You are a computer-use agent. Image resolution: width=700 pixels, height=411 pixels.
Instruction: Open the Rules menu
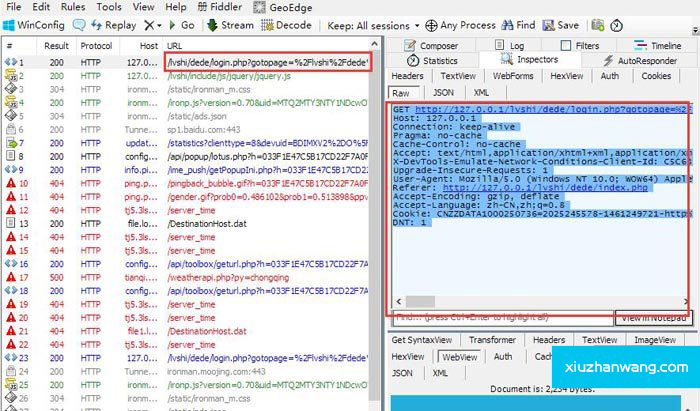pyautogui.click(x=72, y=7)
